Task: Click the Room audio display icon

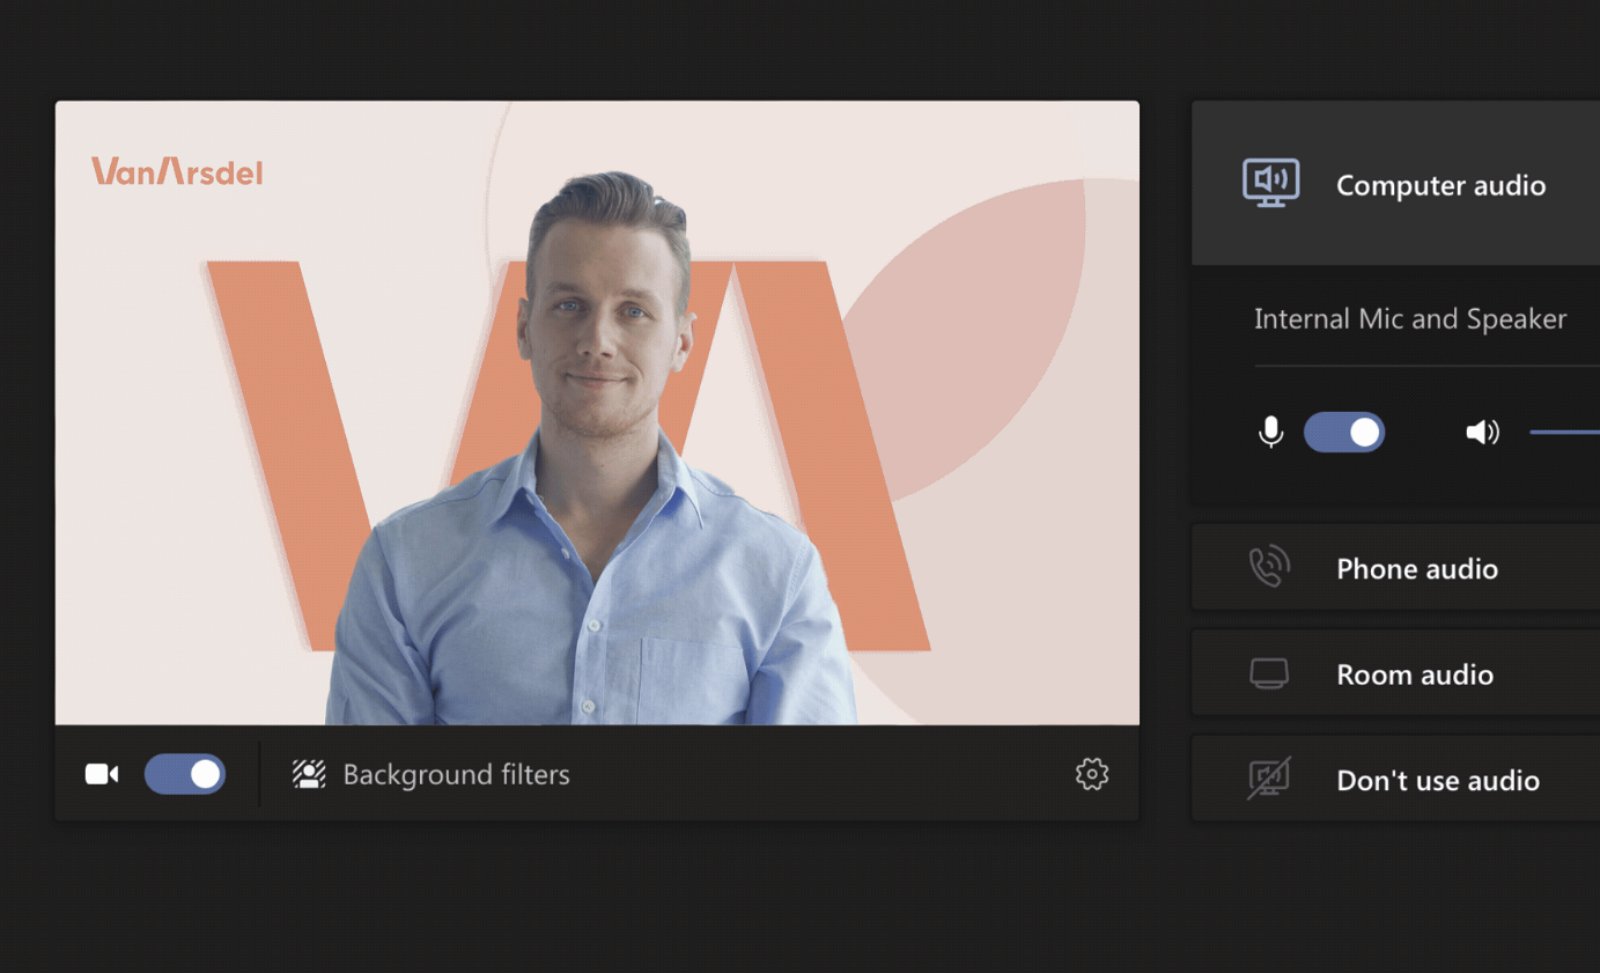Action: point(1269,674)
